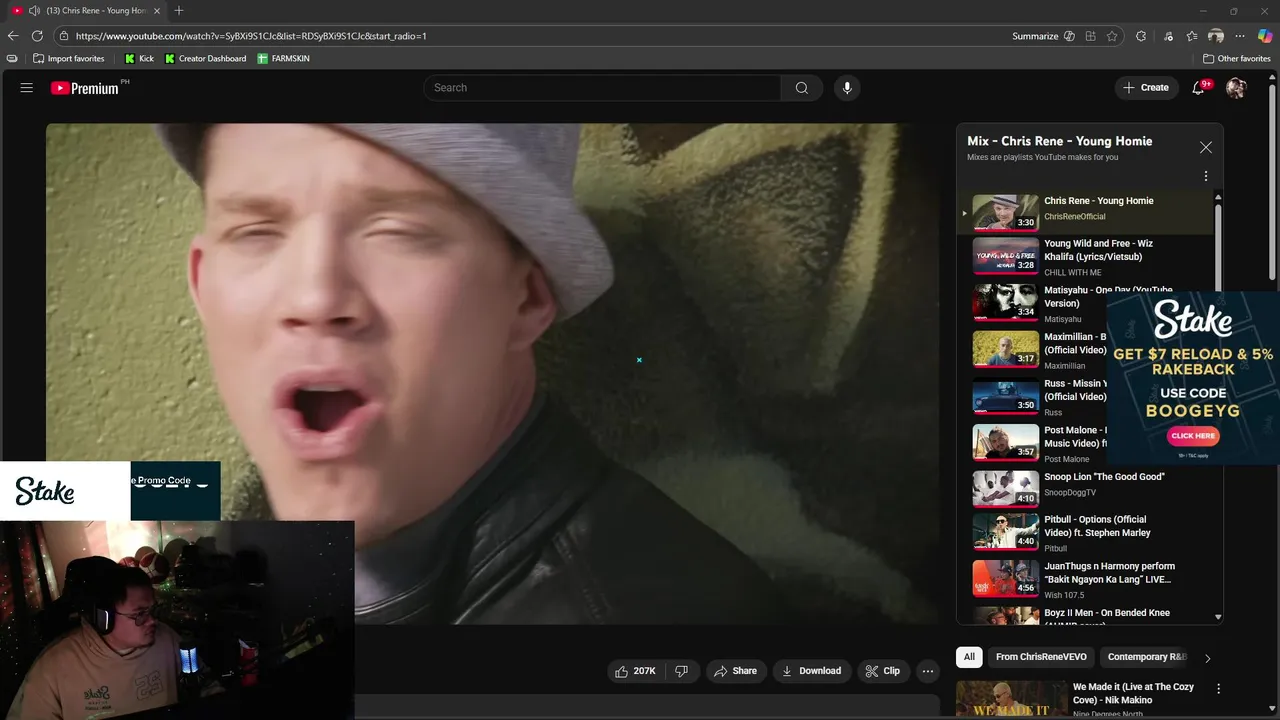This screenshot has width=1280, height=720.
Task: Reload the page with refresh icon
Action: coord(37,36)
